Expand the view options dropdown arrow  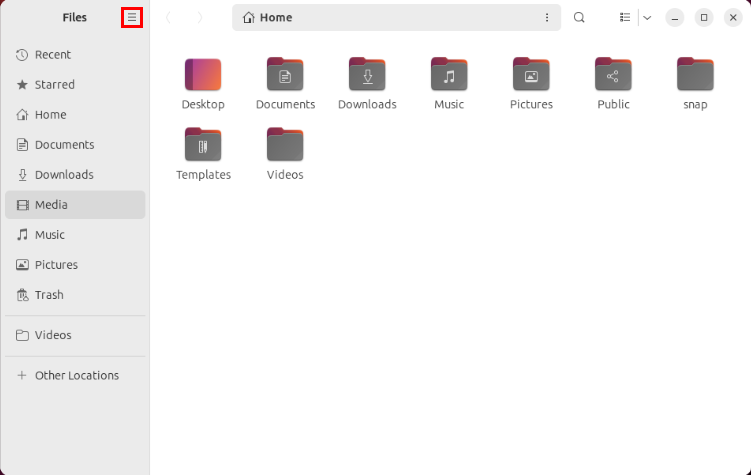tap(647, 17)
